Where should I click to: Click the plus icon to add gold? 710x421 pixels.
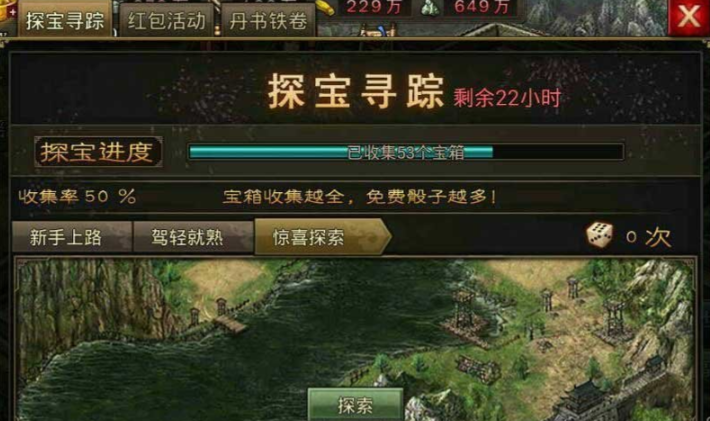point(12,12)
